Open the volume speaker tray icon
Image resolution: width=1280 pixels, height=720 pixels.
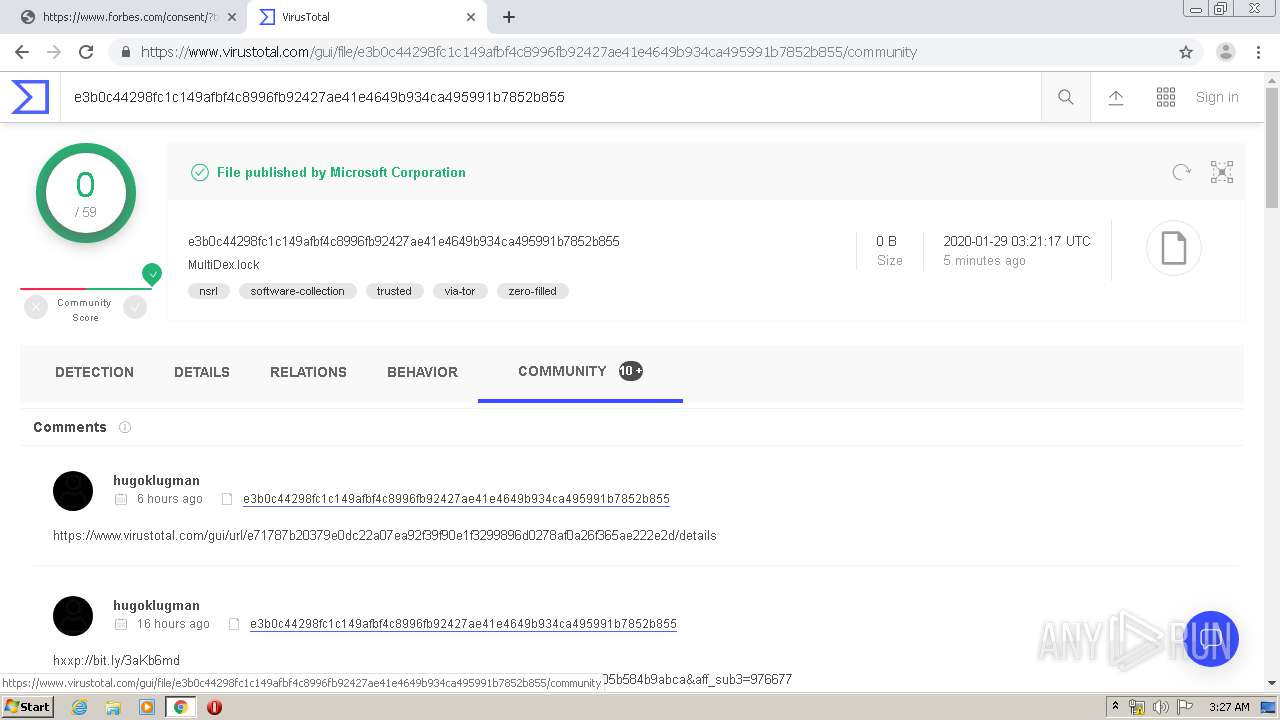pyautogui.click(x=1160, y=707)
